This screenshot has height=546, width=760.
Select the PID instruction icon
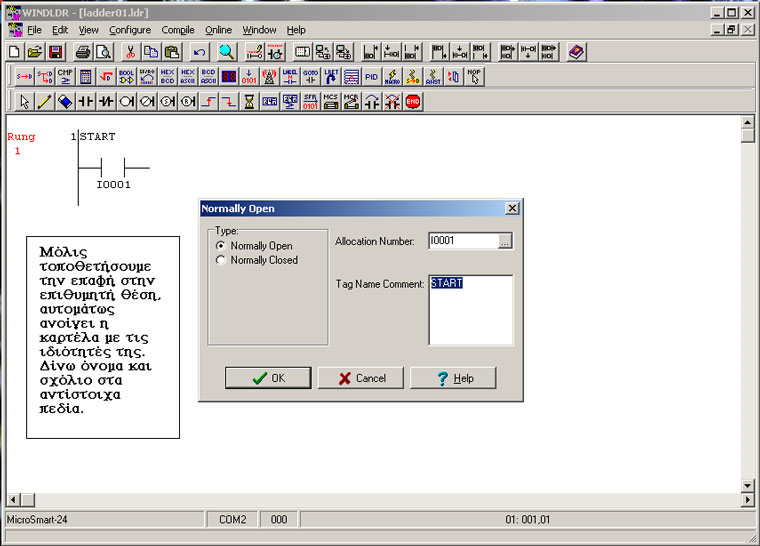(x=371, y=76)
